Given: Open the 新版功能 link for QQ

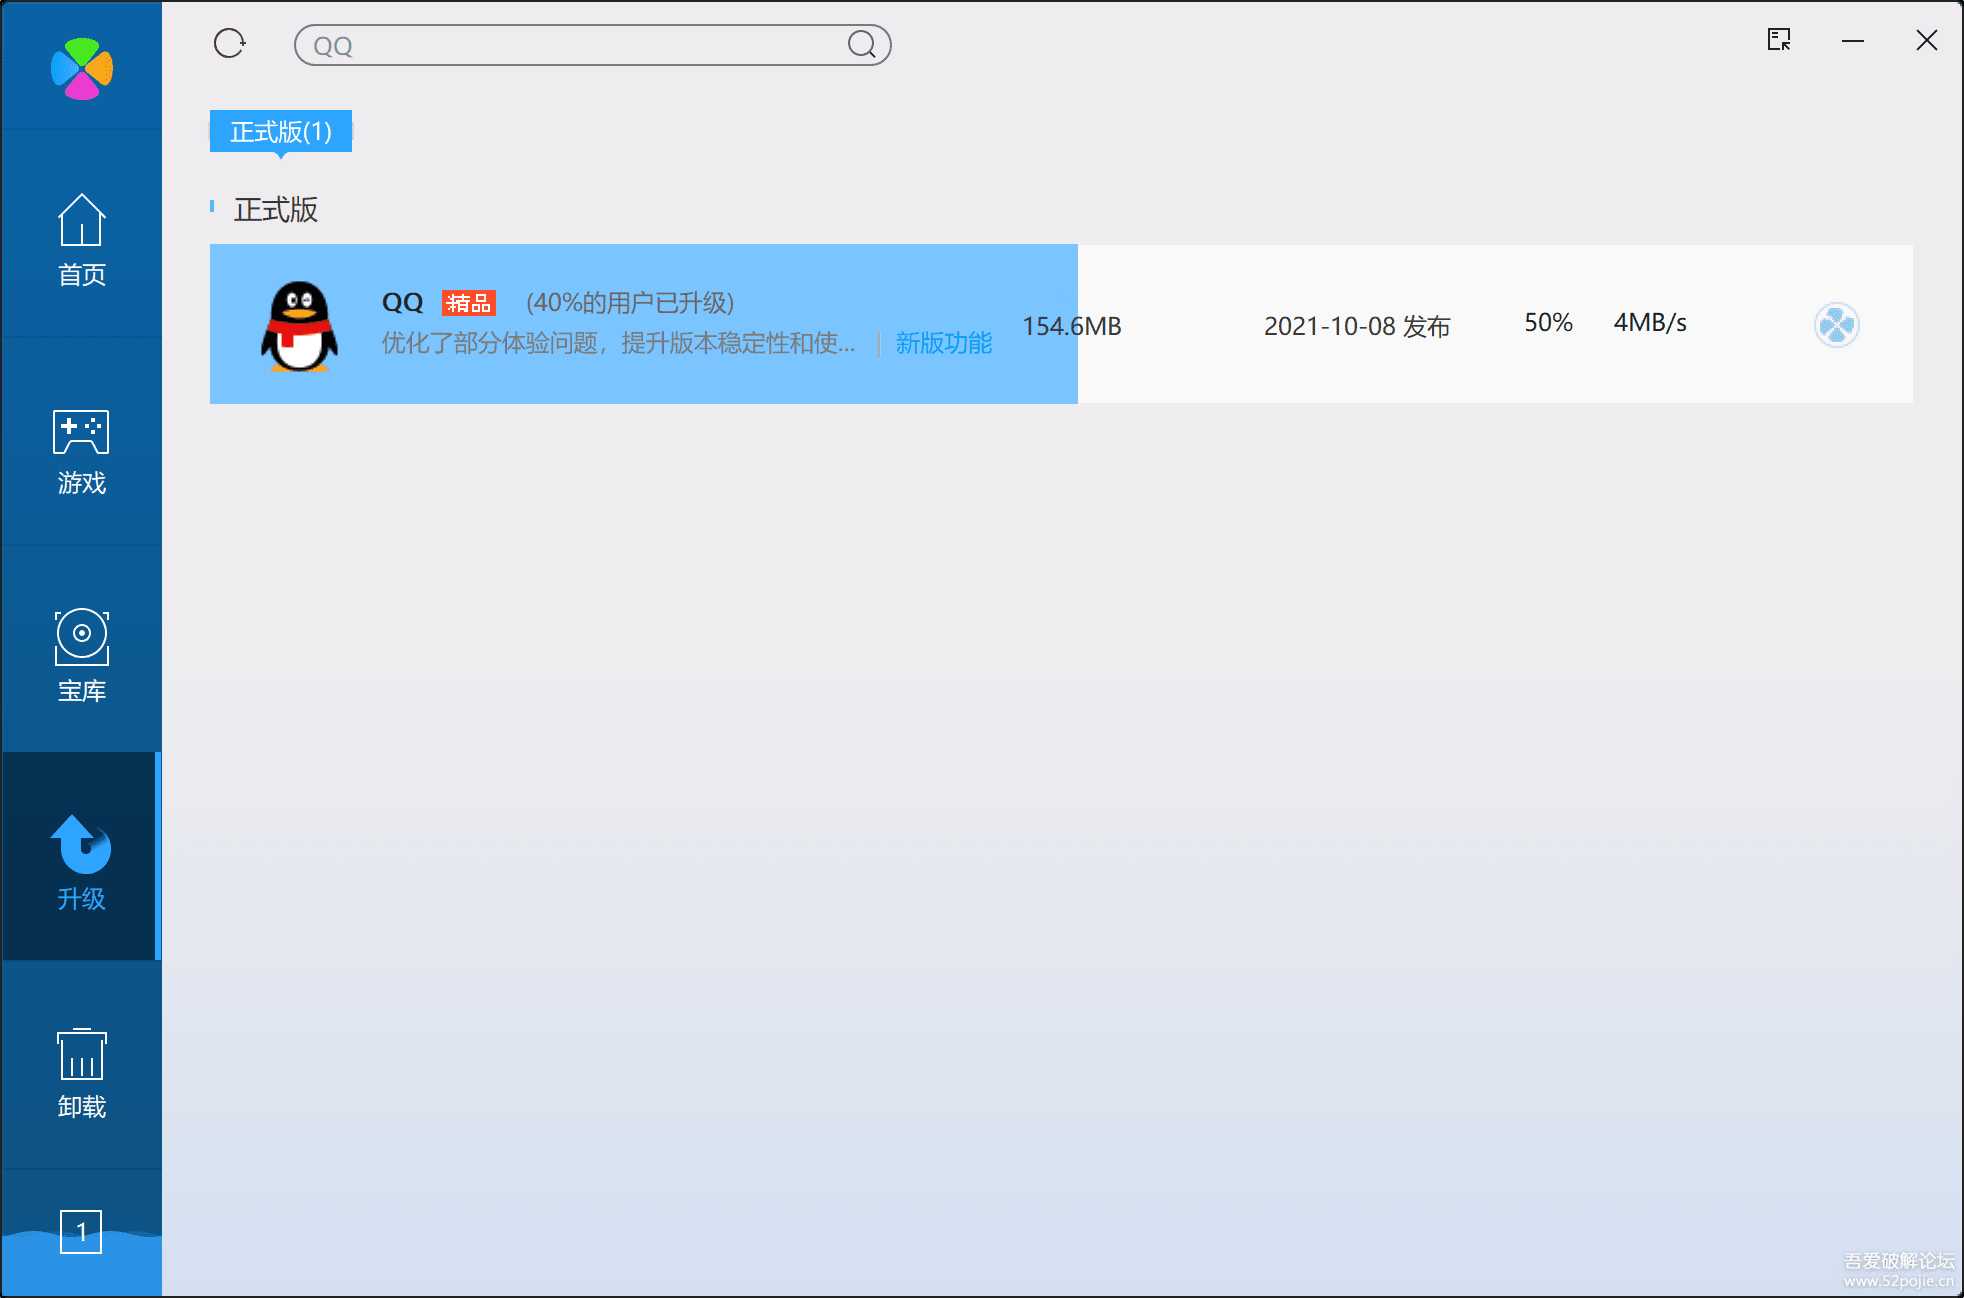Looking at the screenshot, I should tap(943, 343).
